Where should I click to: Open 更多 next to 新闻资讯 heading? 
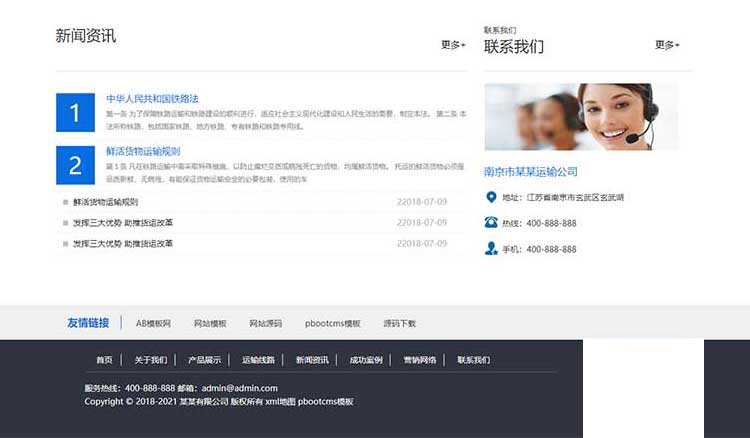coord(453,45)
